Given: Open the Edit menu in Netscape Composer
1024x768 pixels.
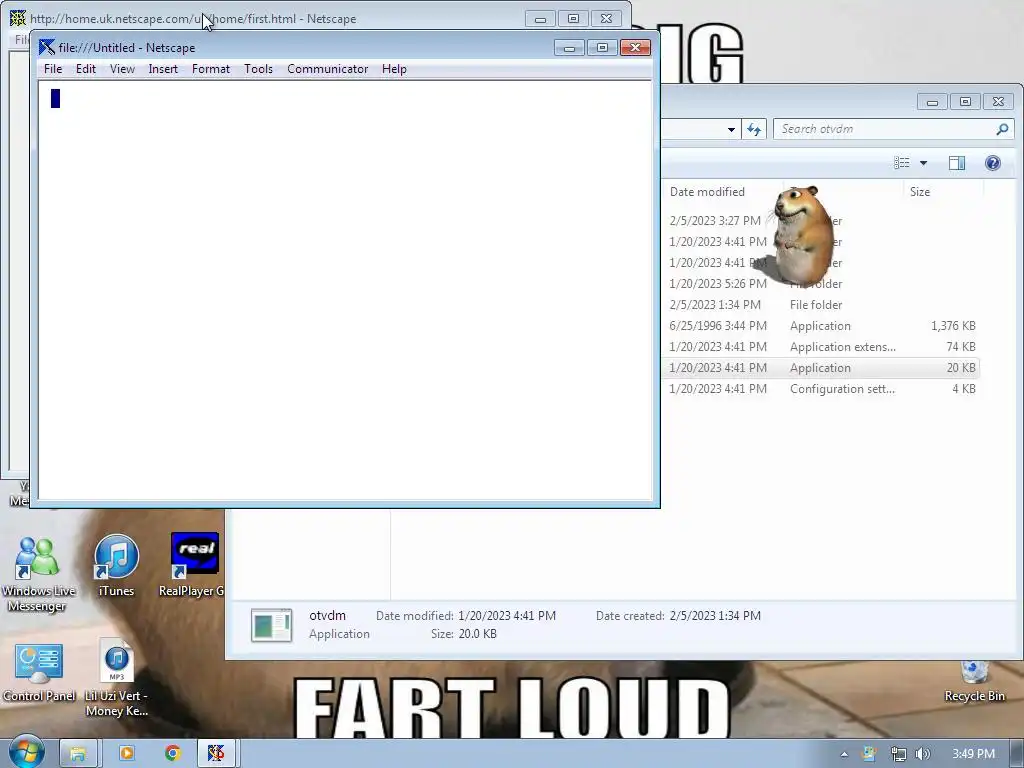Looking at the screenshot, I should (86, 69).
